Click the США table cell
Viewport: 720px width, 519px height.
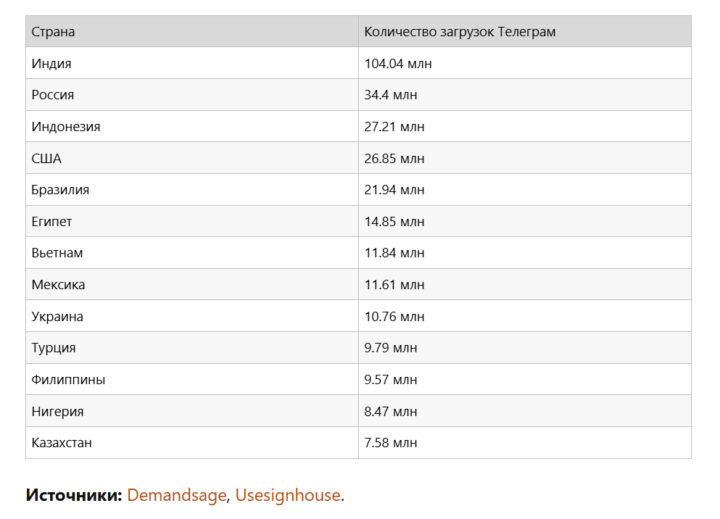[x=47, y=158]
